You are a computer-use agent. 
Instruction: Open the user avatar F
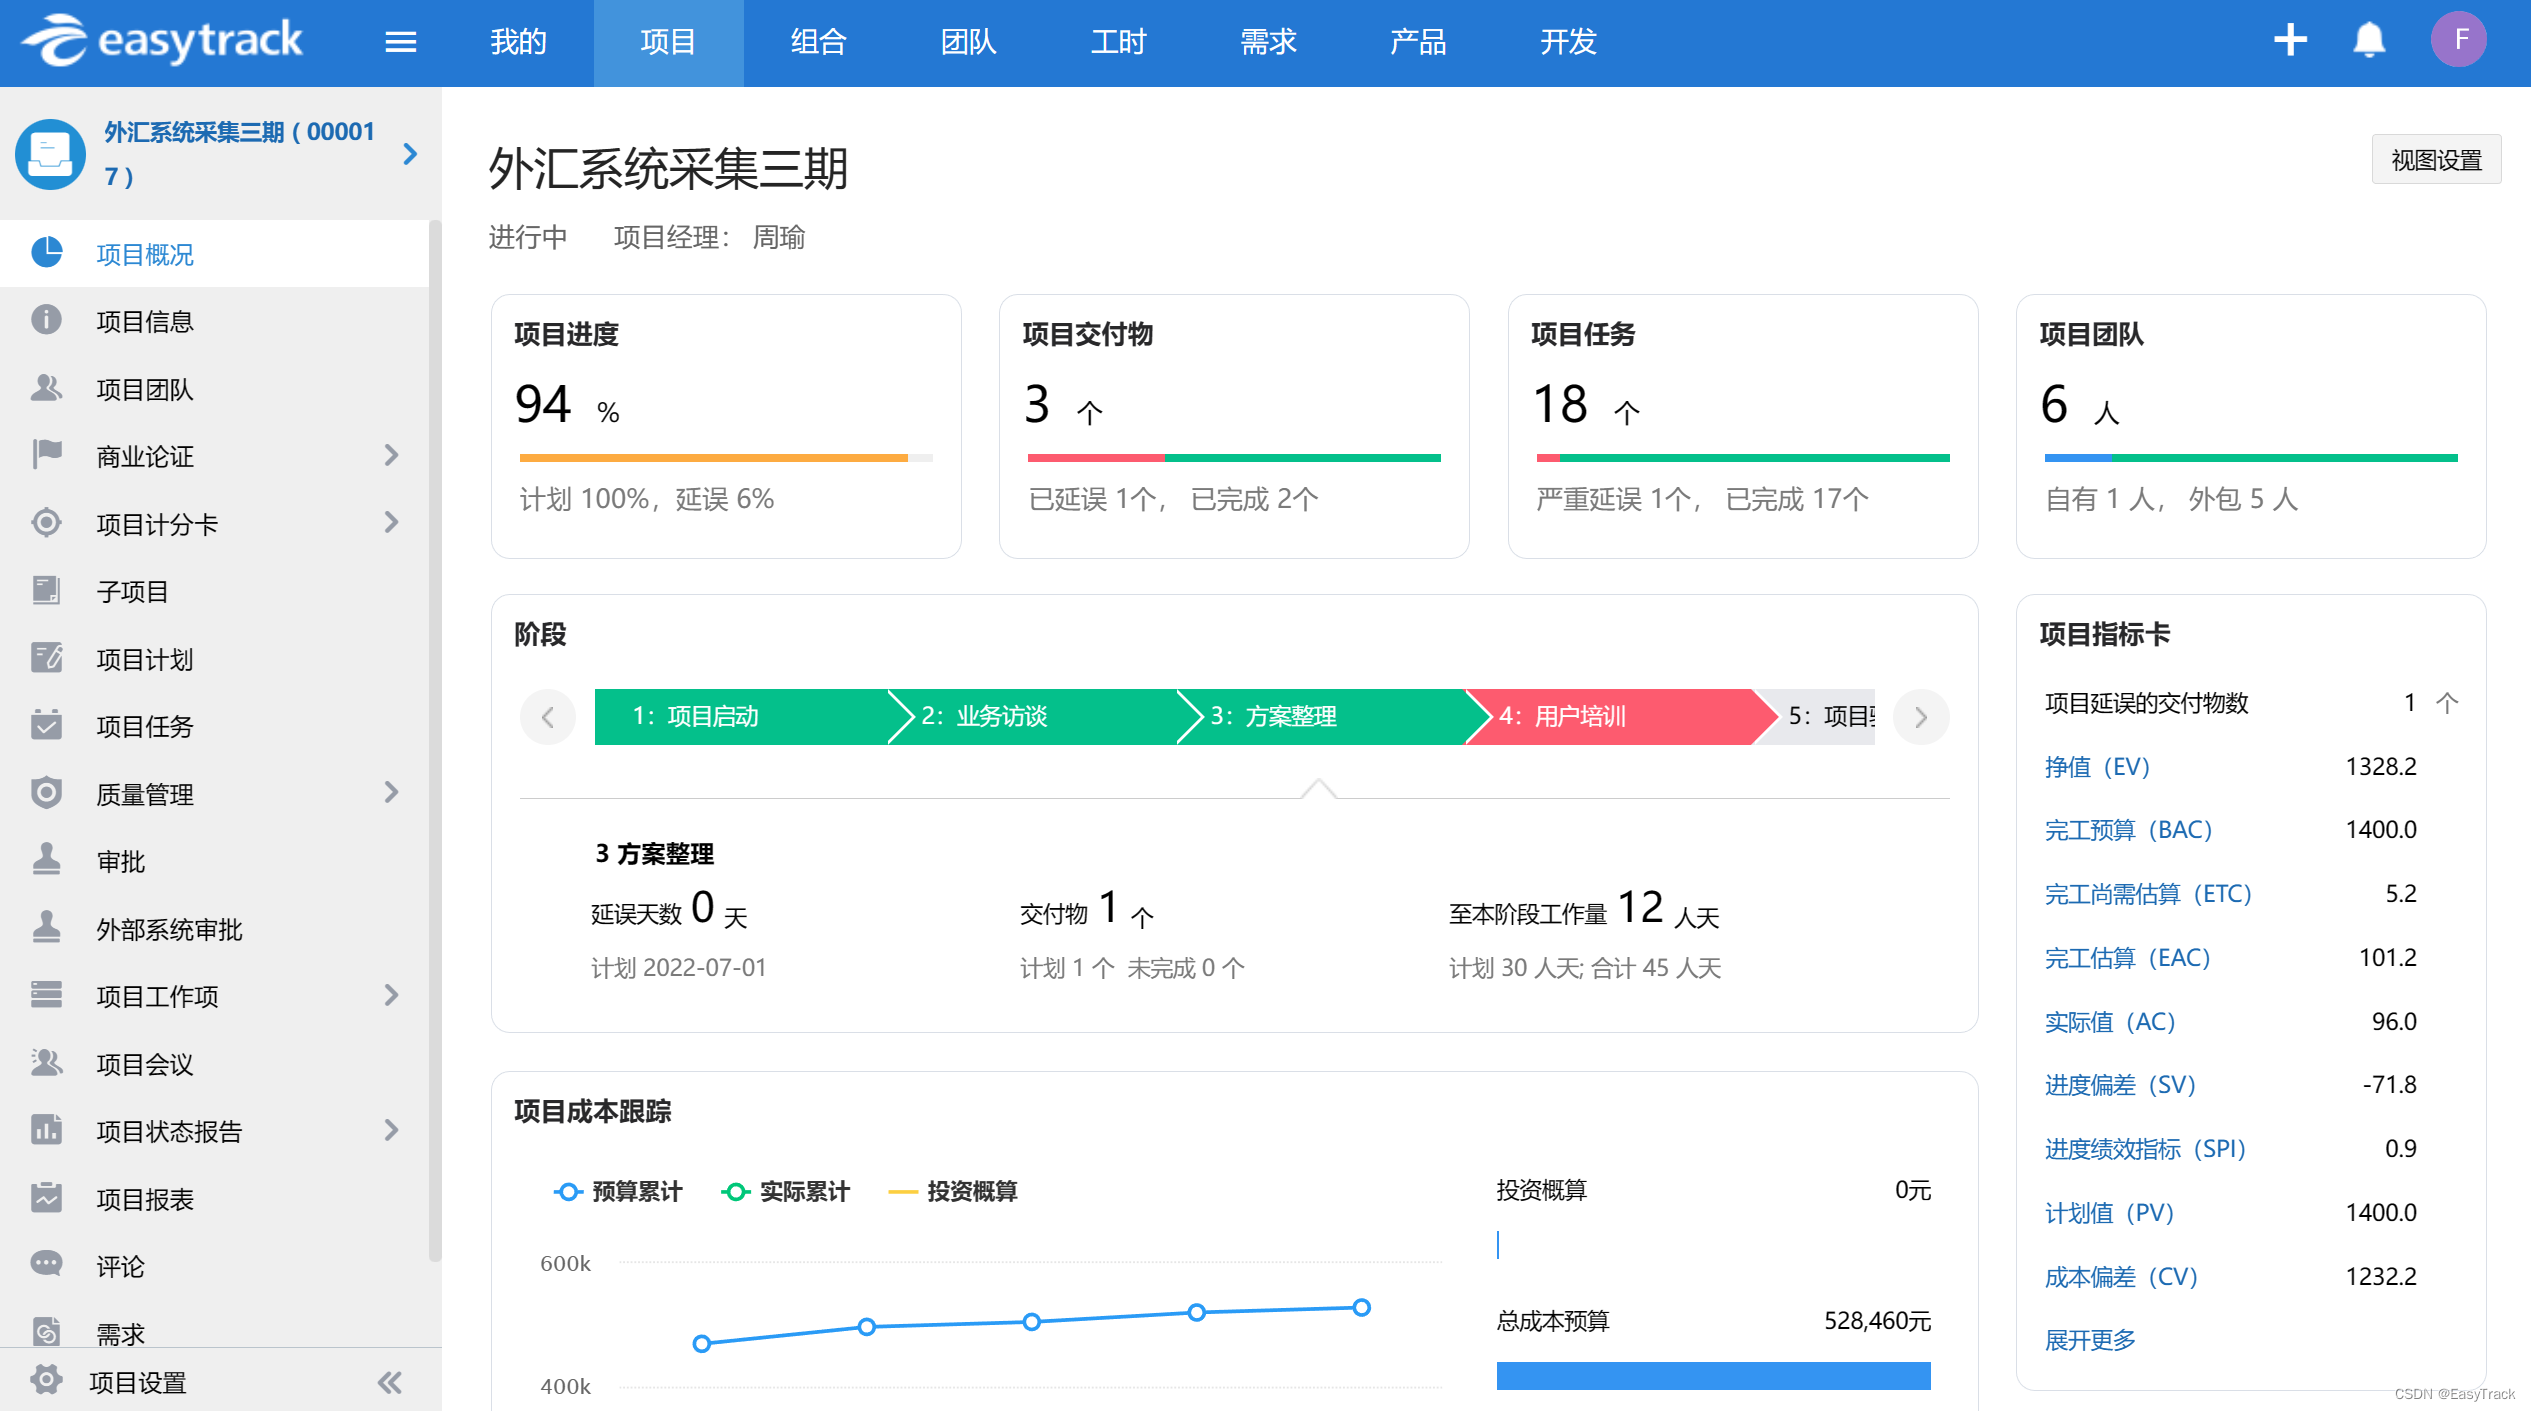2458,40
